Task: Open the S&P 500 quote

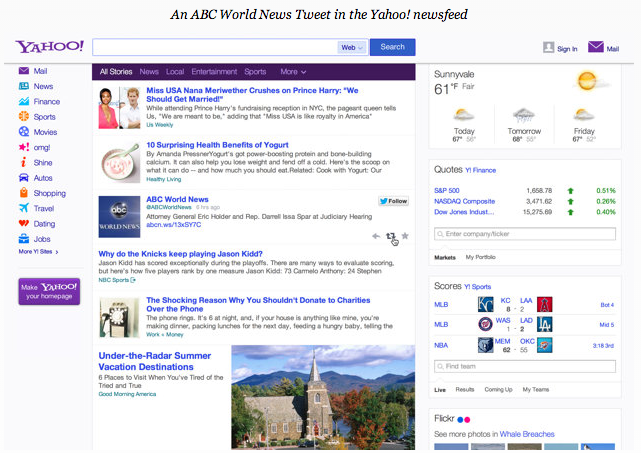Action: point(447,191)
